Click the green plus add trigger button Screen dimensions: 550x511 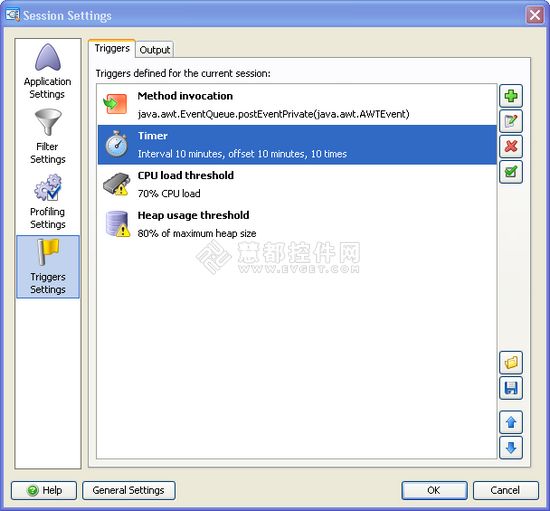point(511,96)
